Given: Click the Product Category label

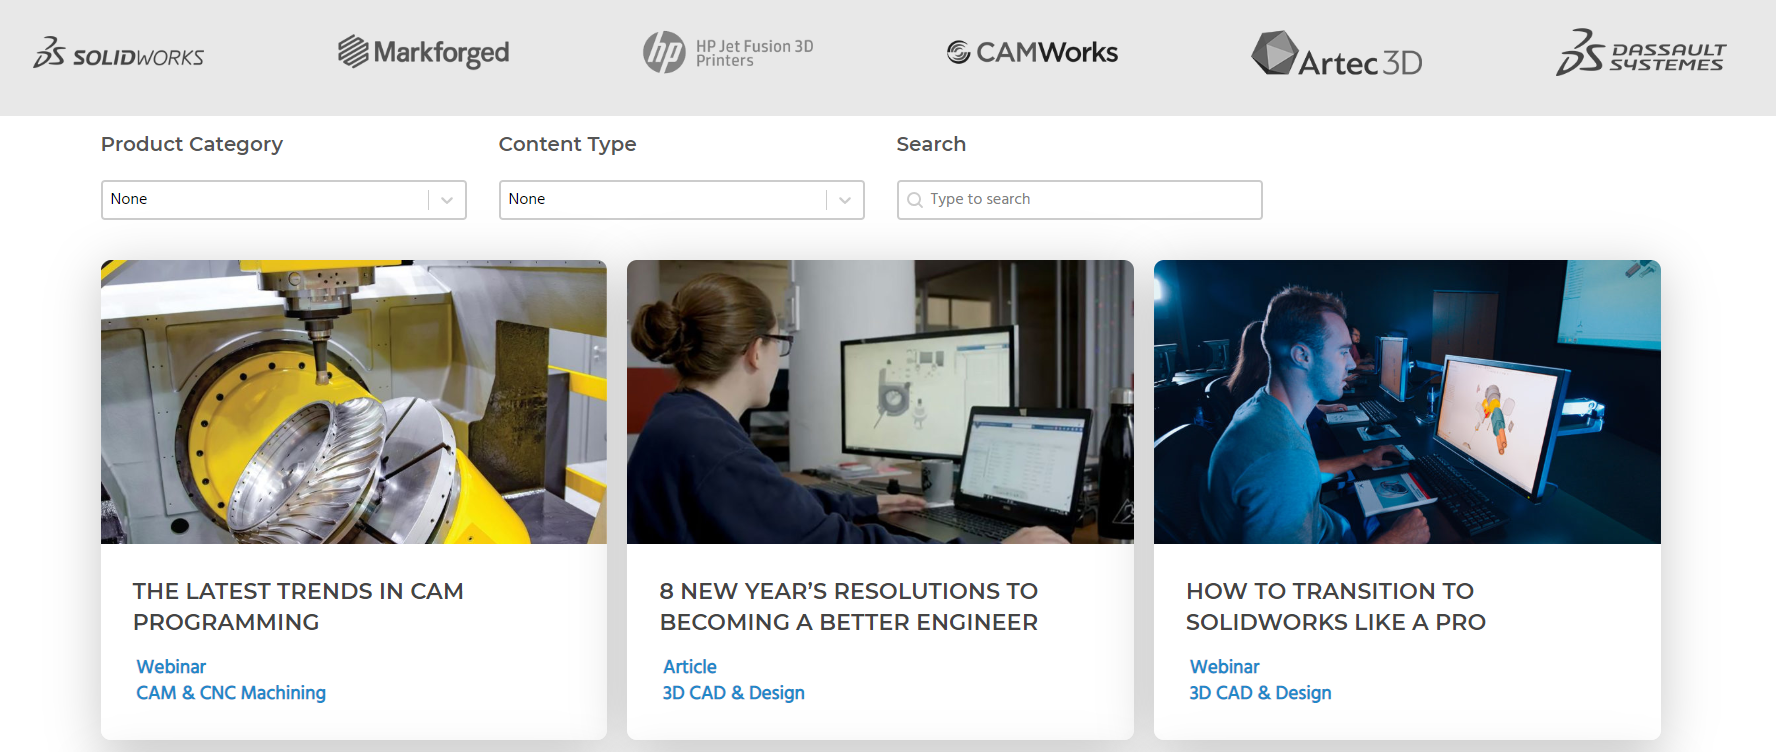Looking at the screenshot, I should 192,144.
